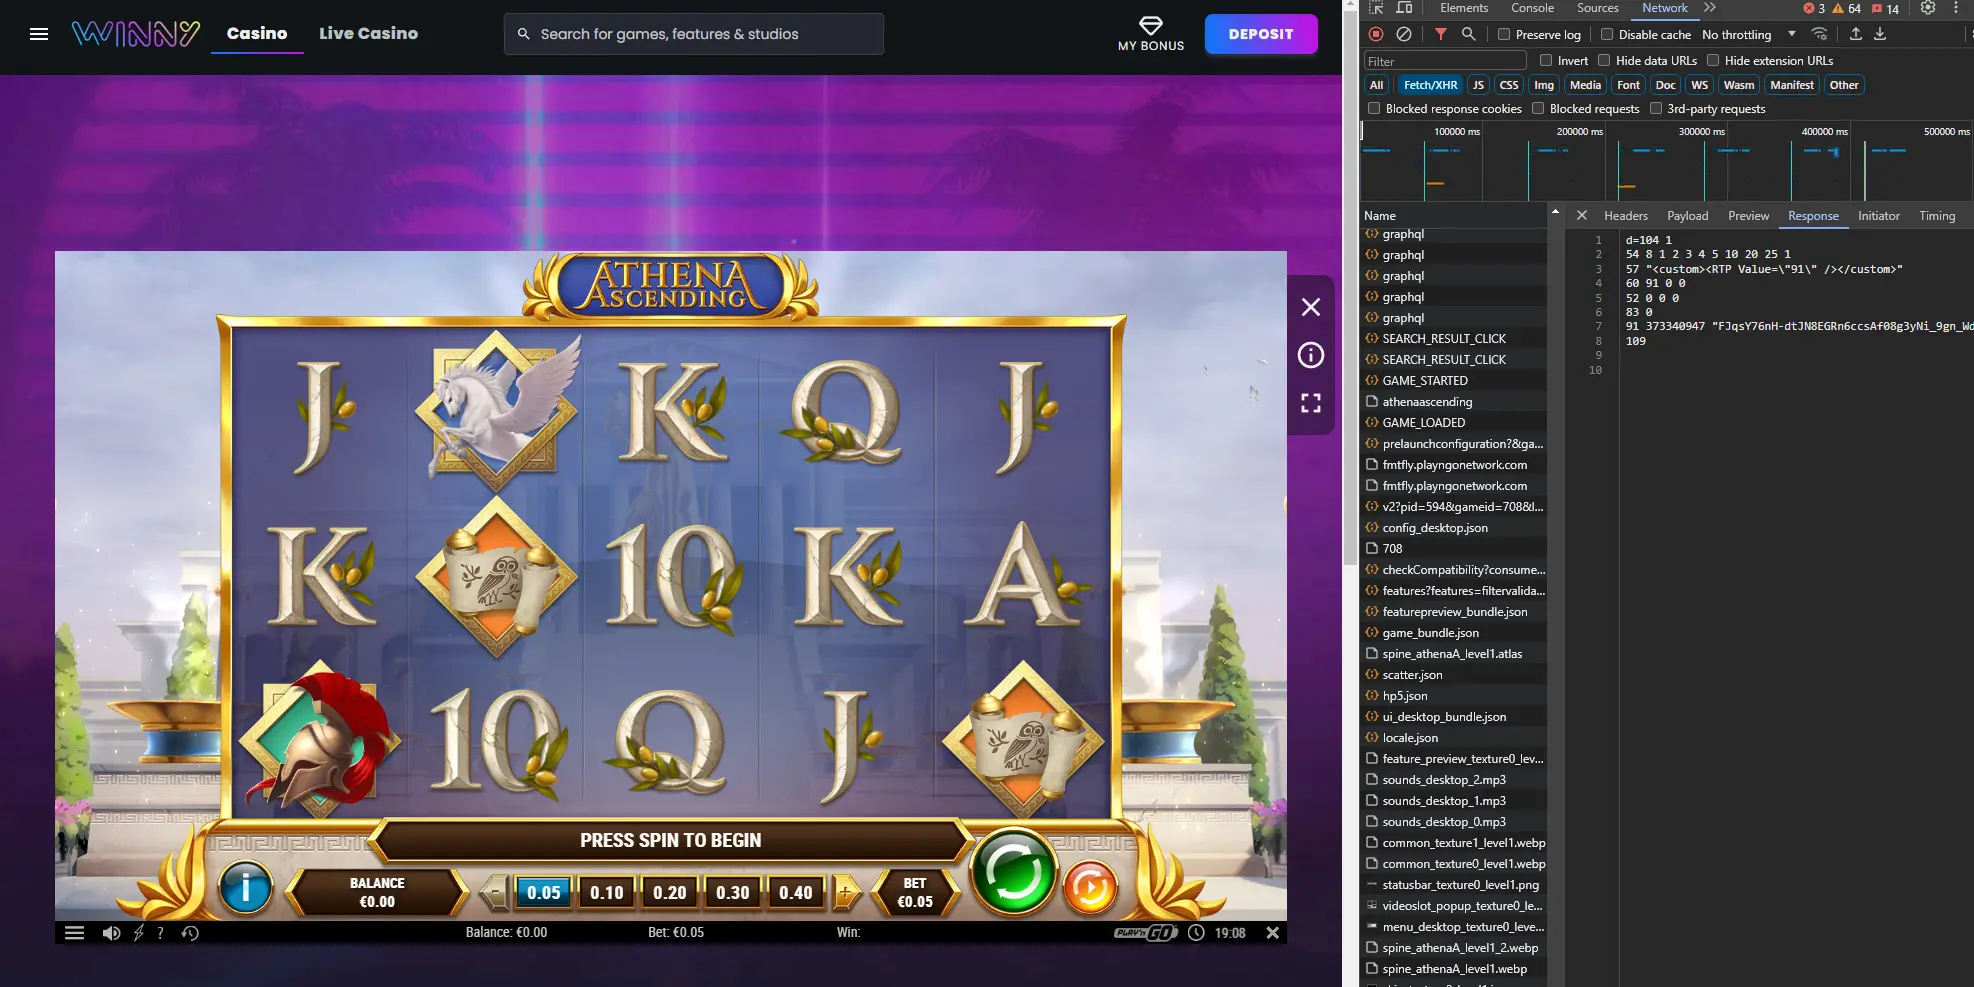Viewport: 1974px width, 987px height.
Task: Focus the network Filter text field
Action: (1445, 61)
